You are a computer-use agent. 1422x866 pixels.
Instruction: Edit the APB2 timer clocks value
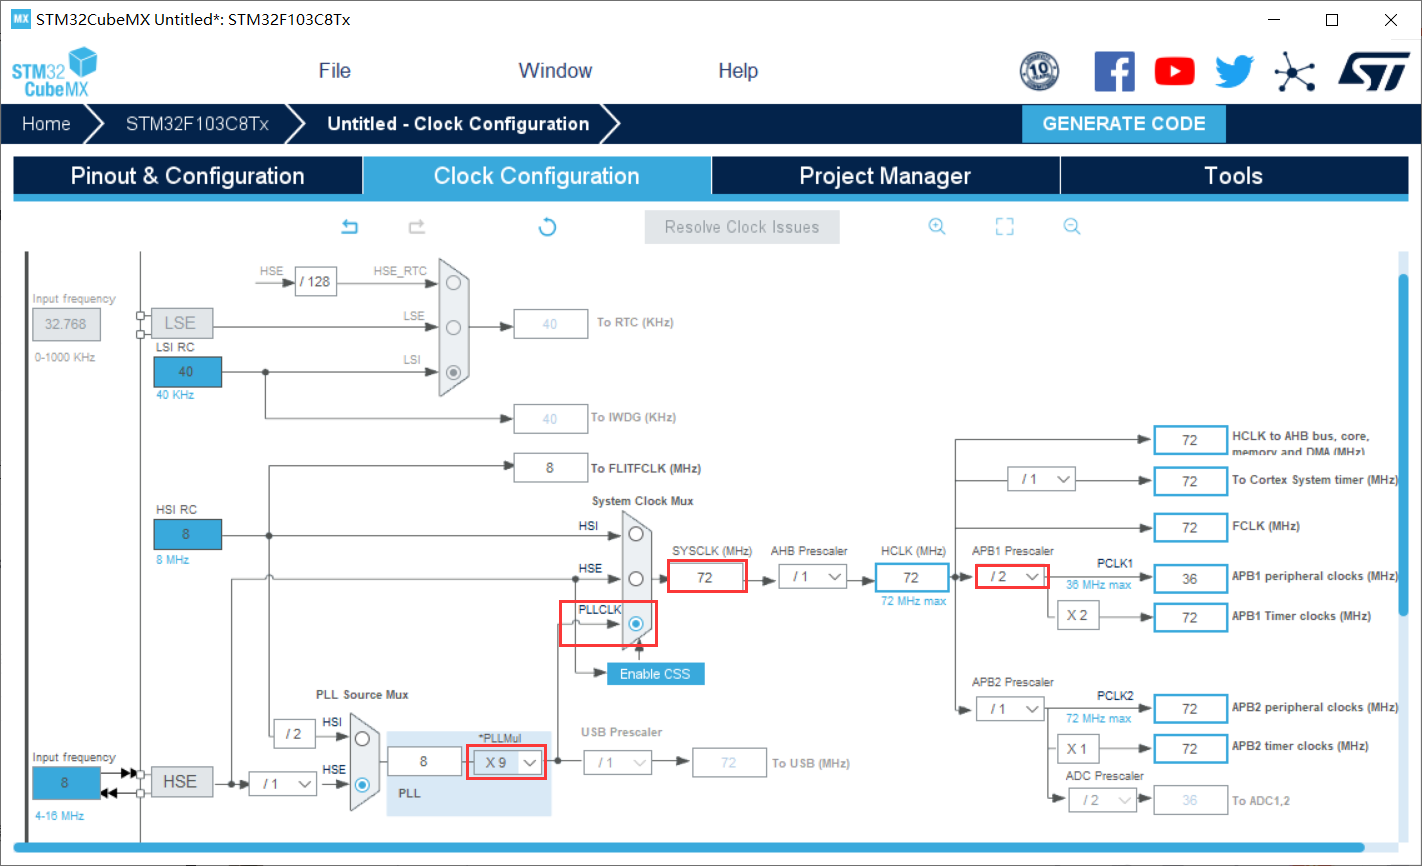coord(1190,748)
